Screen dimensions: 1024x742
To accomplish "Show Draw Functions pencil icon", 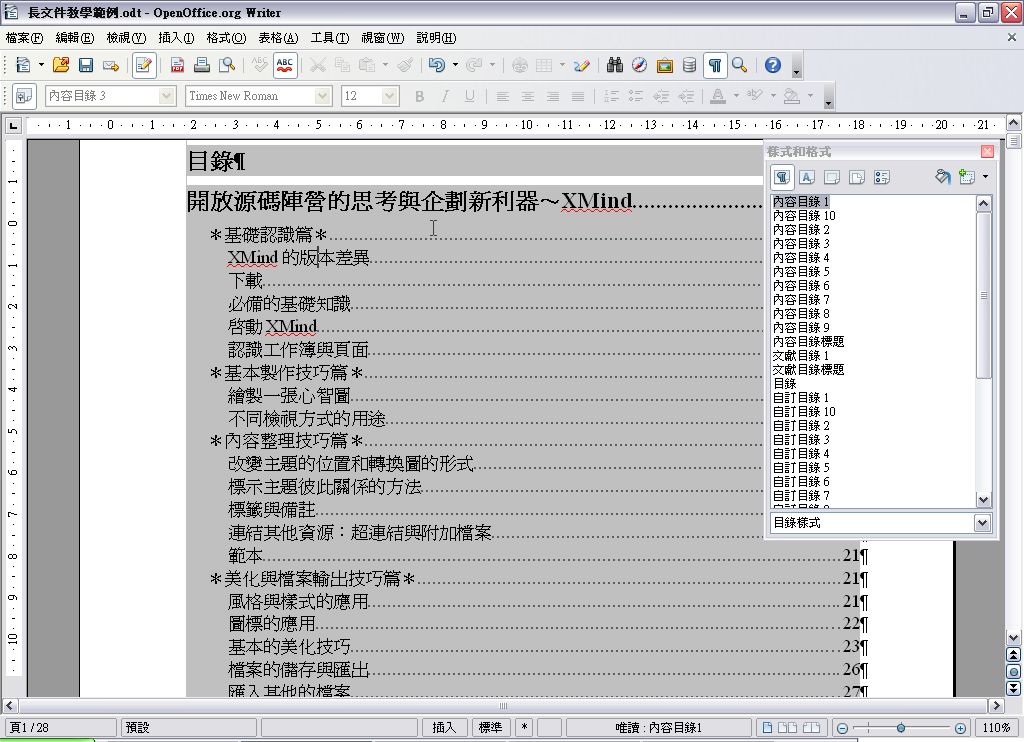I will pos(581,65).
